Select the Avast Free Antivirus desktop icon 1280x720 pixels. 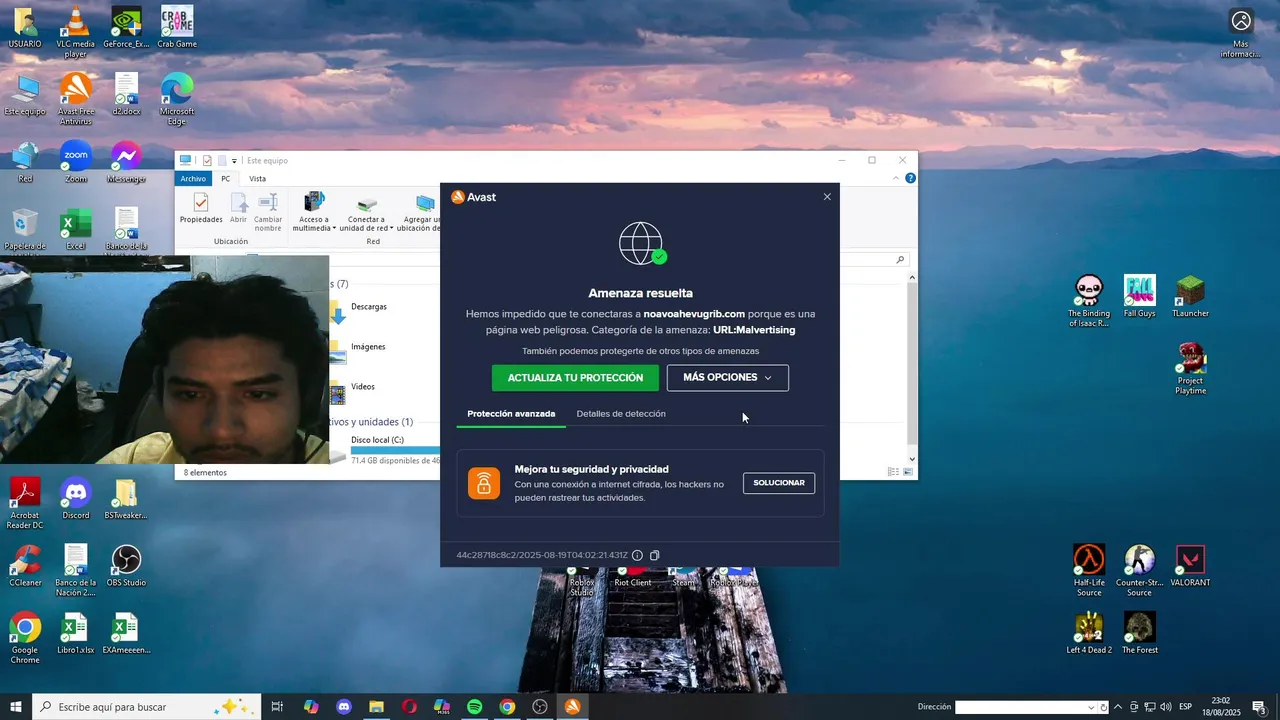point(75,99)
